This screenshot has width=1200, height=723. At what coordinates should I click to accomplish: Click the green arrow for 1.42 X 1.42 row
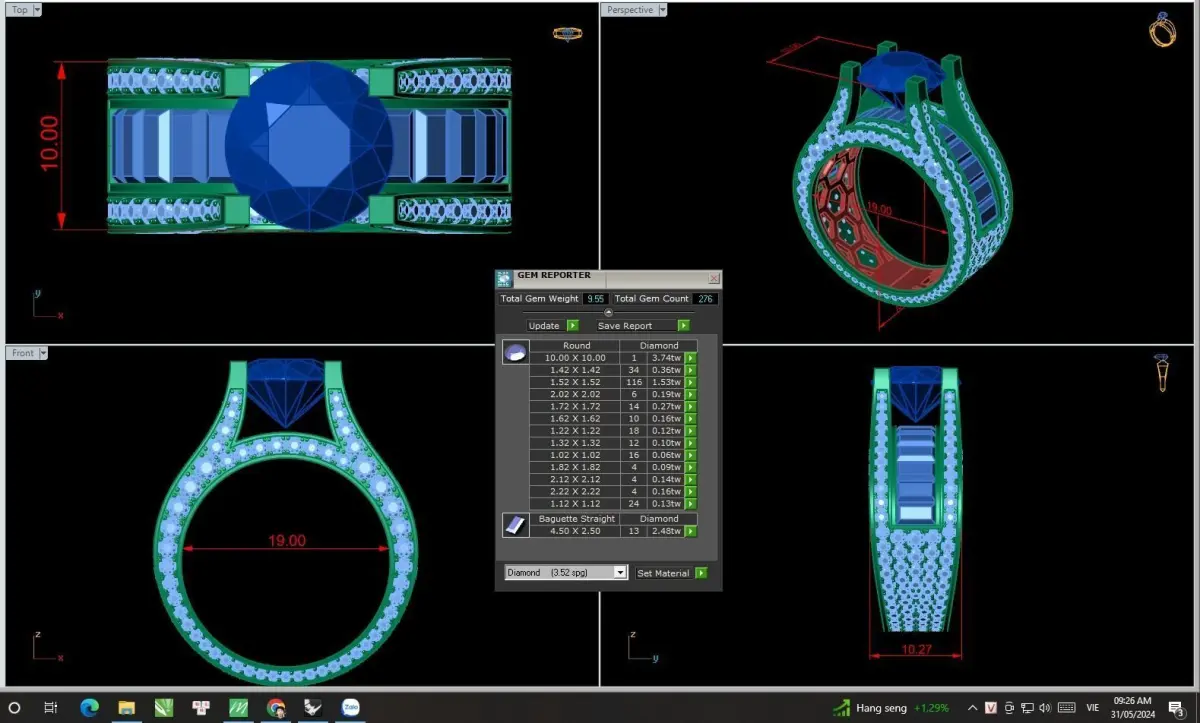(x=691, y=370)
